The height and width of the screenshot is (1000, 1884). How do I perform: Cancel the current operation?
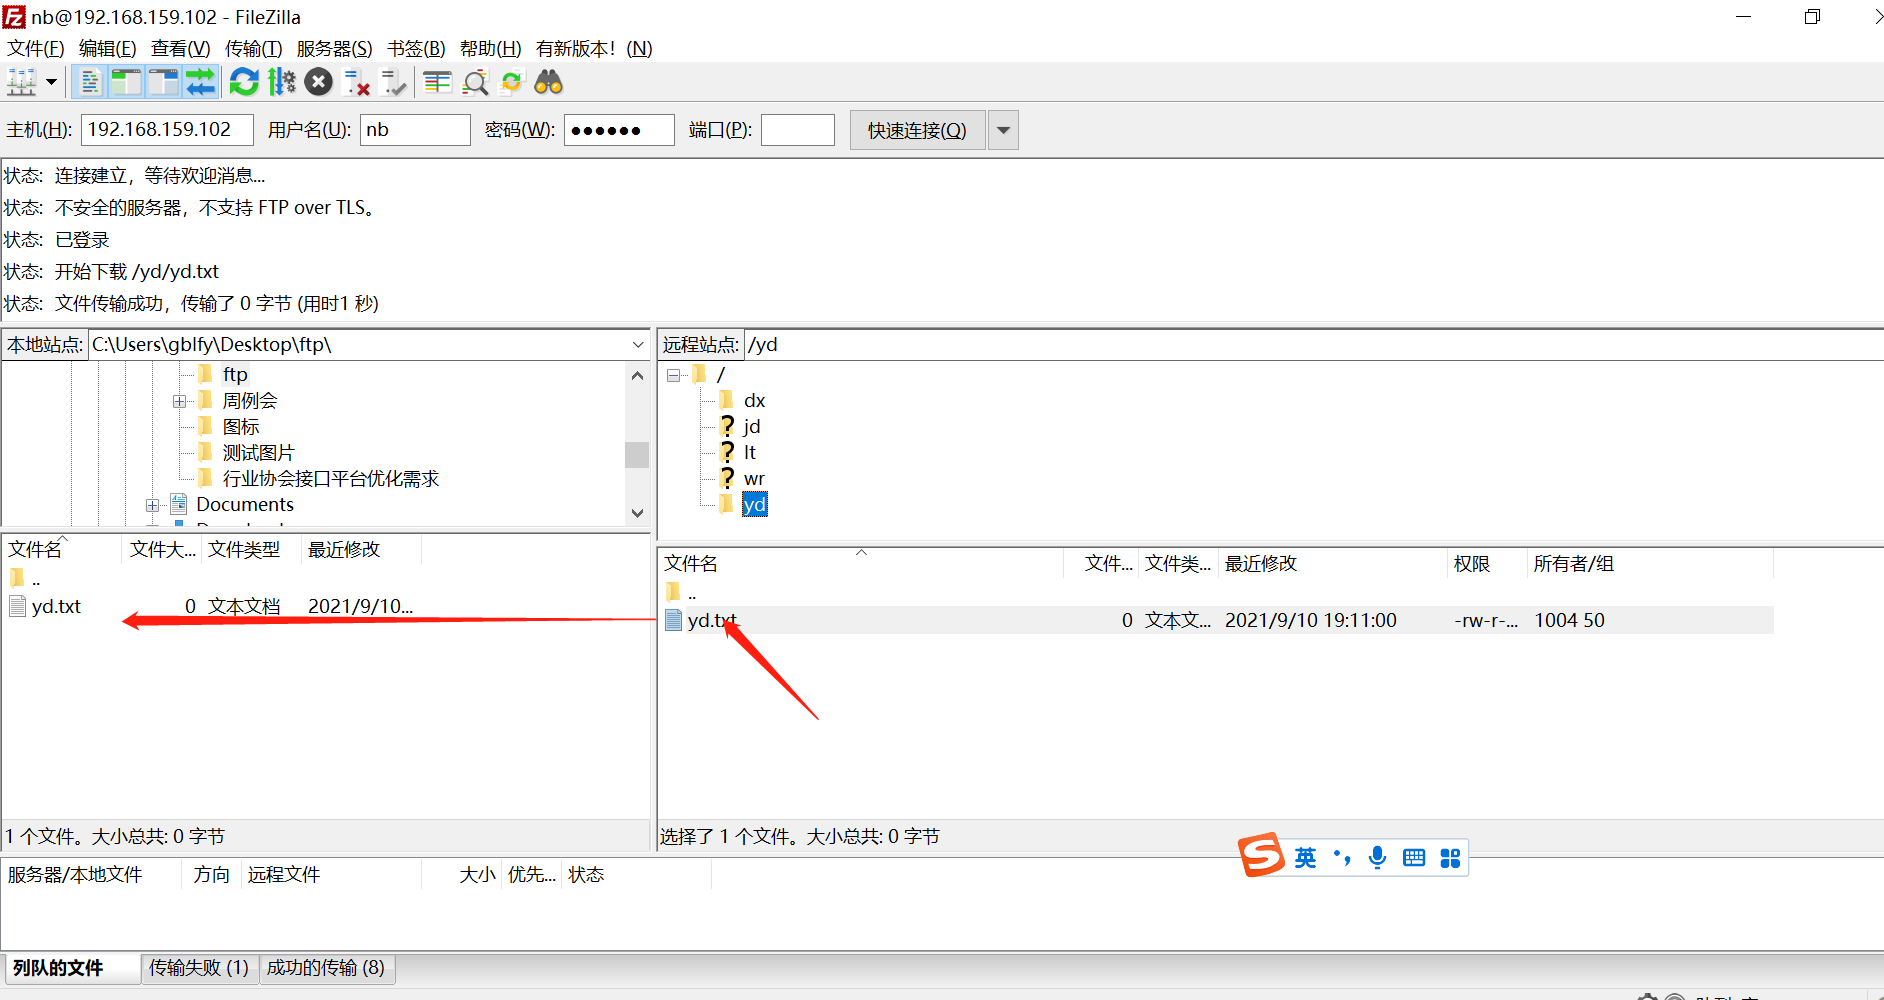coord(319,82)
